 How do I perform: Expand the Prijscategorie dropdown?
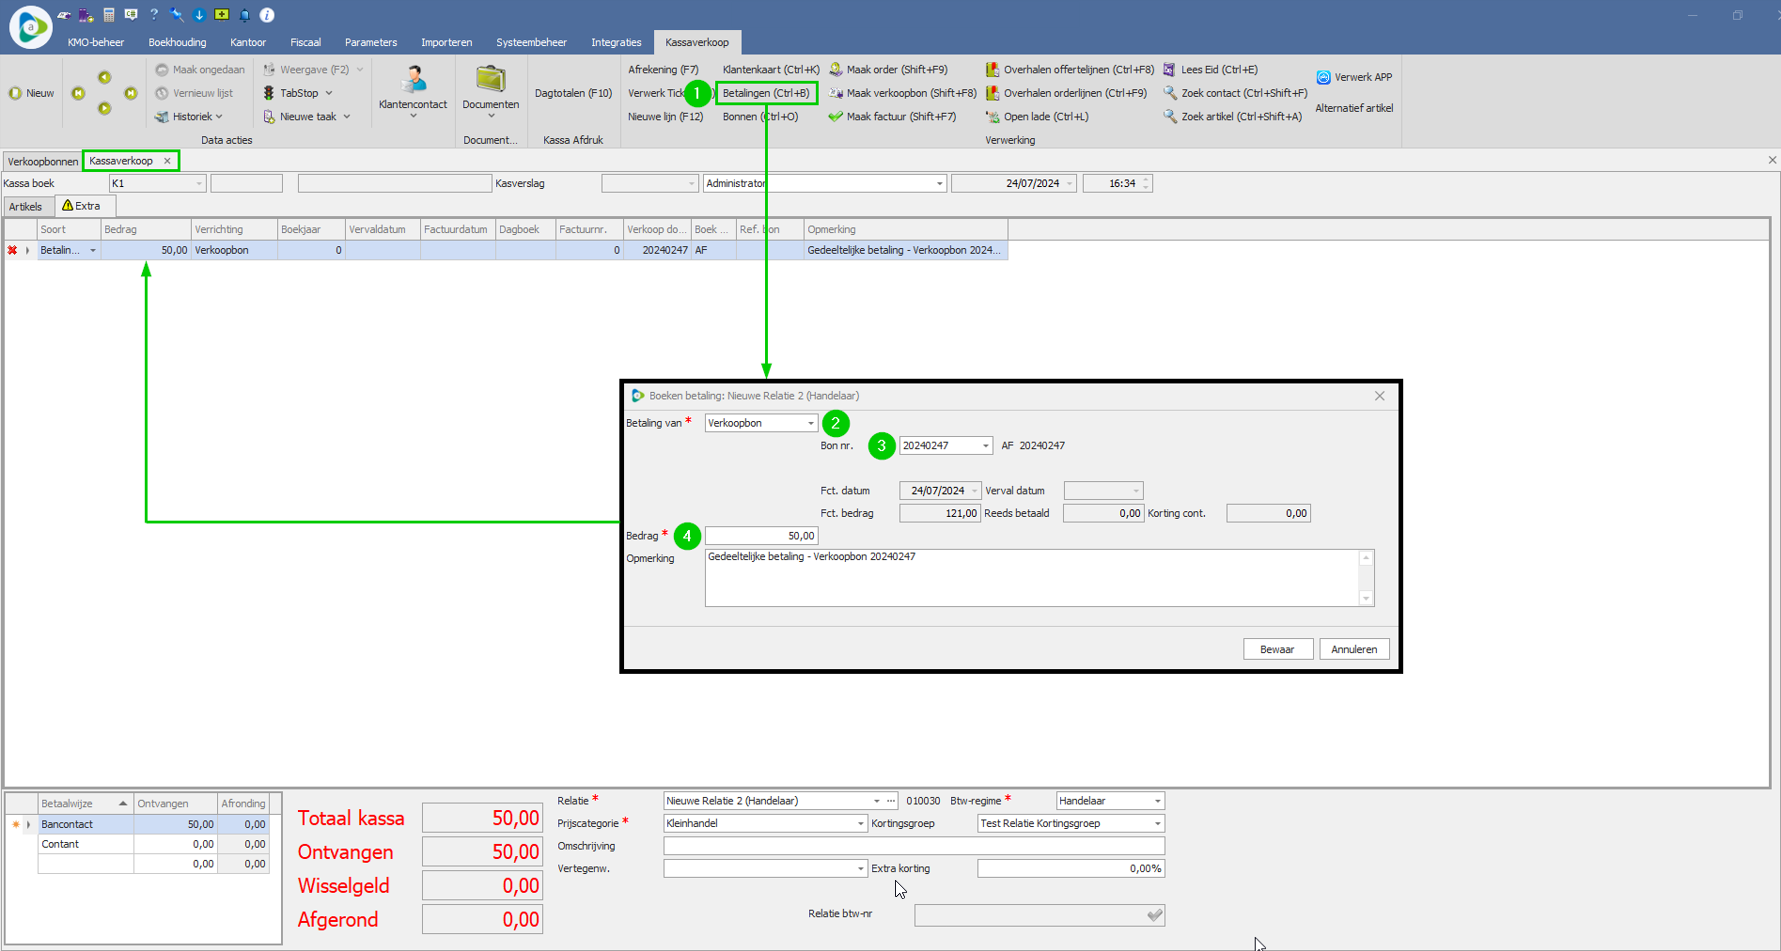859,824
